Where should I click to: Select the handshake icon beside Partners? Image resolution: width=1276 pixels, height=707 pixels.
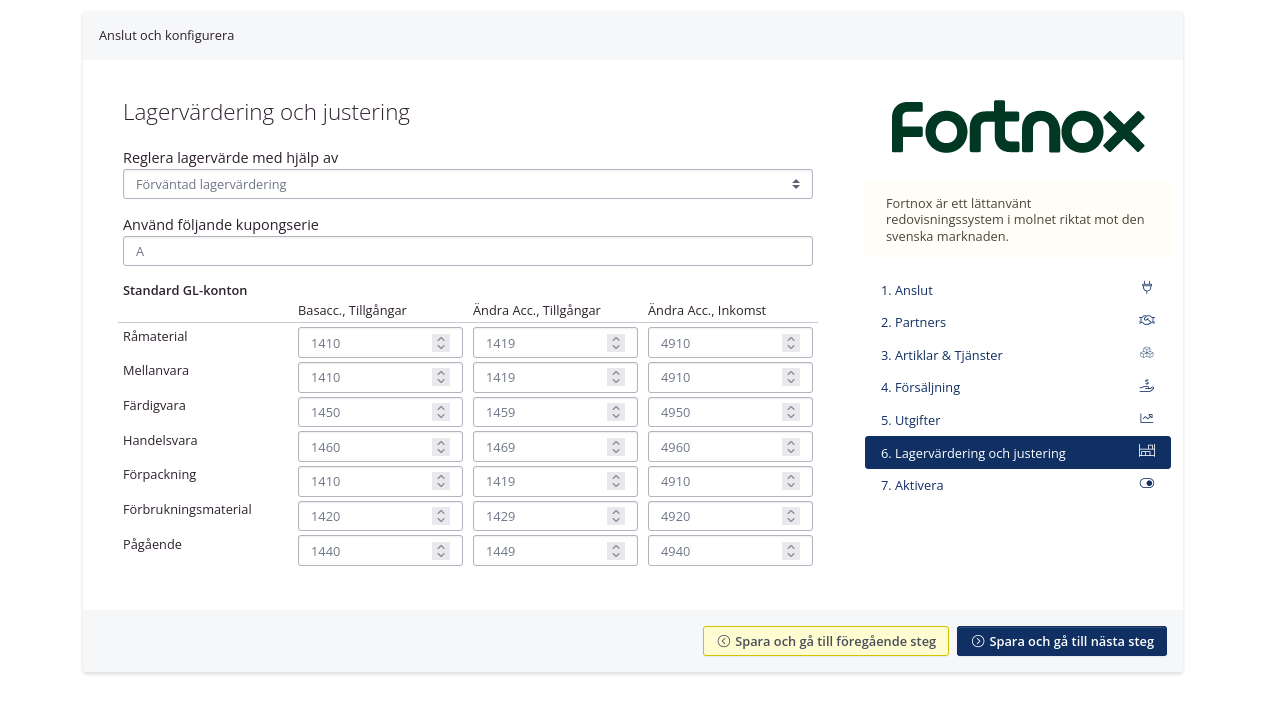1146,319
